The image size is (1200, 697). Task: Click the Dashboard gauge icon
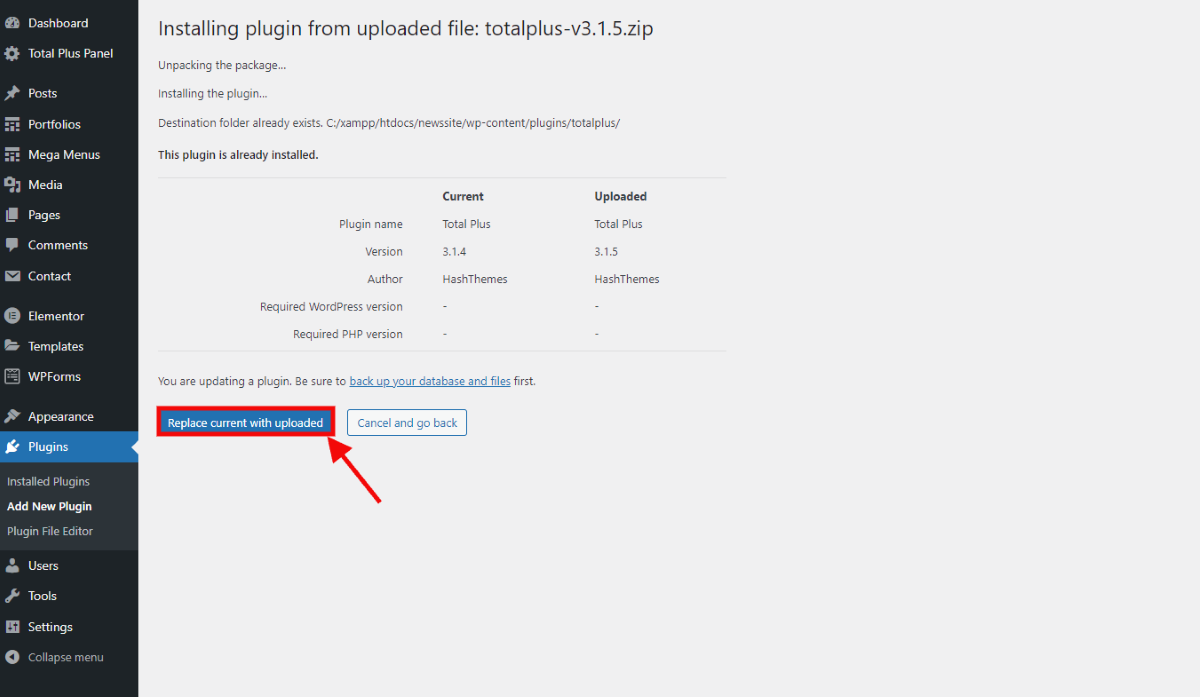(12, 23)
